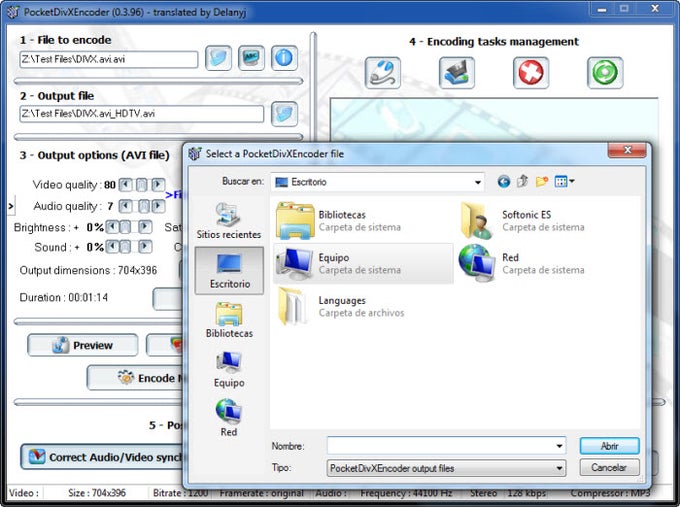Click the browse icon beside Output file
Viewport: 680px width, 507px height.
(x=284, y=114)
